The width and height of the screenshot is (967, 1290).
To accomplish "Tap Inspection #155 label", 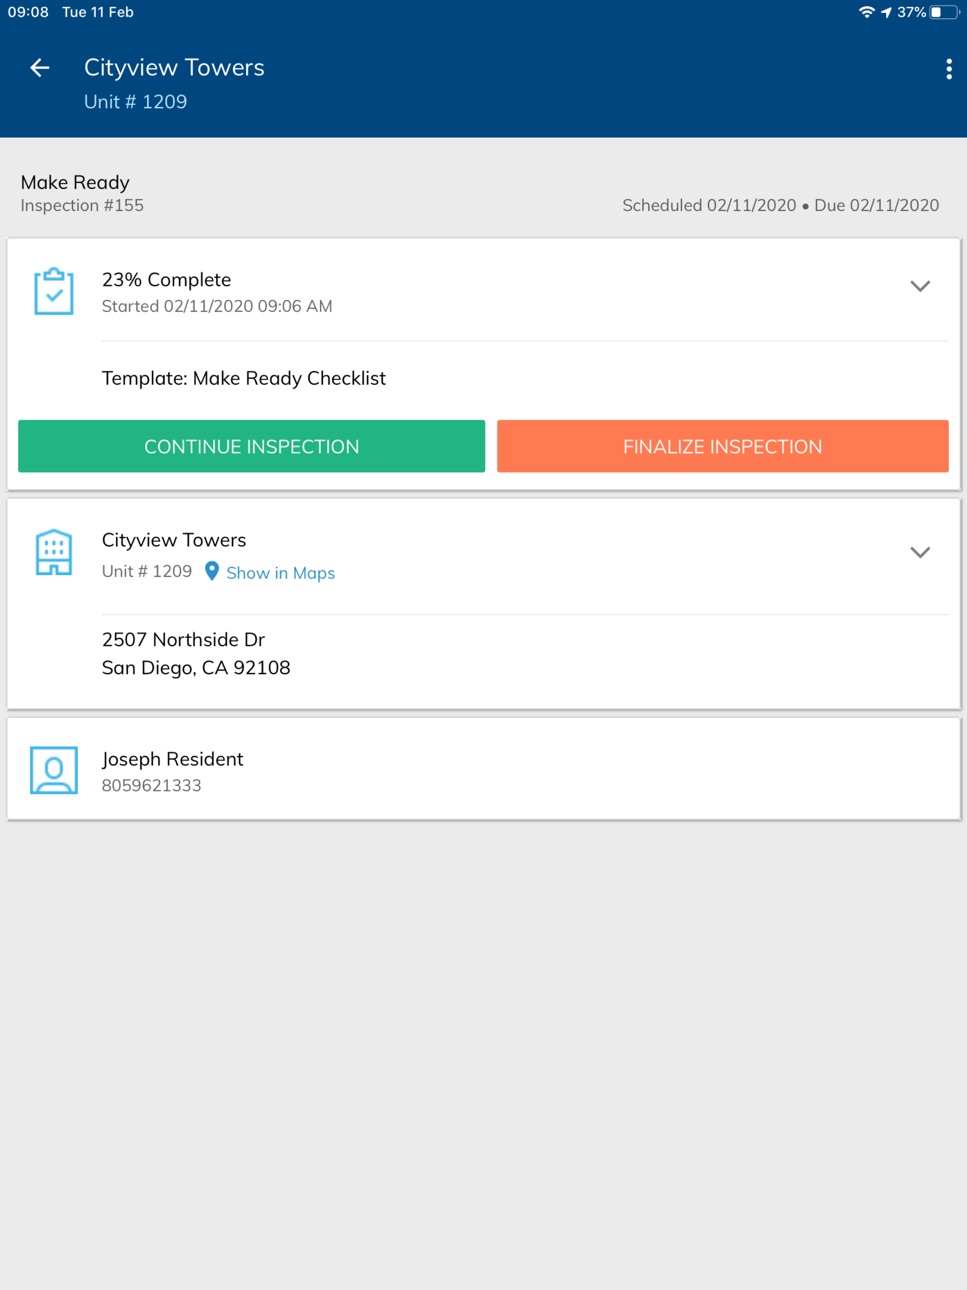I will pos(82,205).
